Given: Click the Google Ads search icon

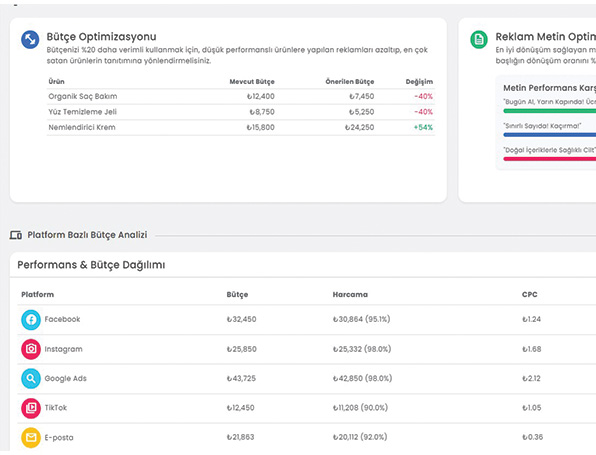Looking at the screenshot, I should click(x=31, y=379).
